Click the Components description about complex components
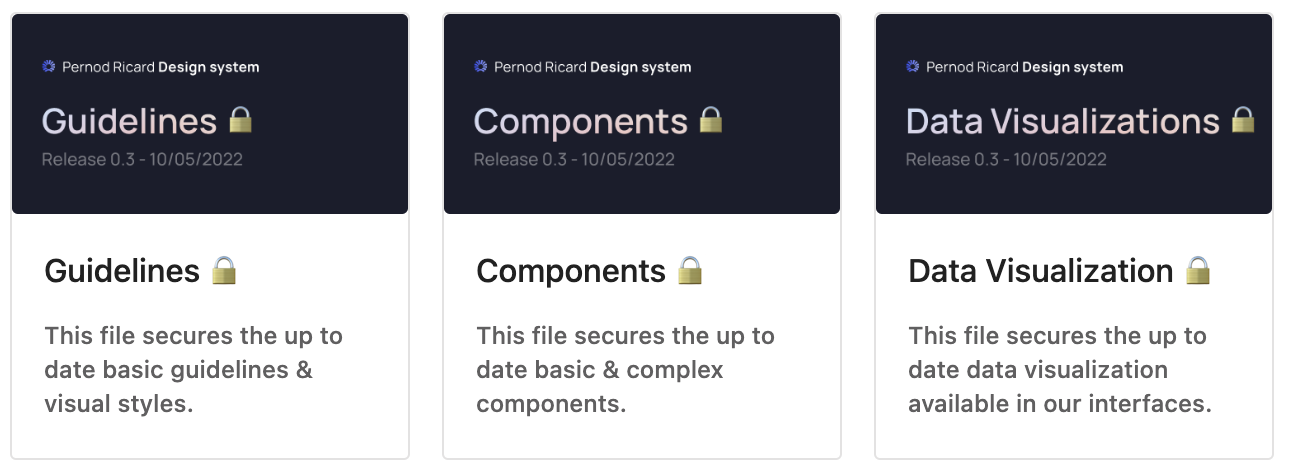1290x476 pixels. coord(625,370)
